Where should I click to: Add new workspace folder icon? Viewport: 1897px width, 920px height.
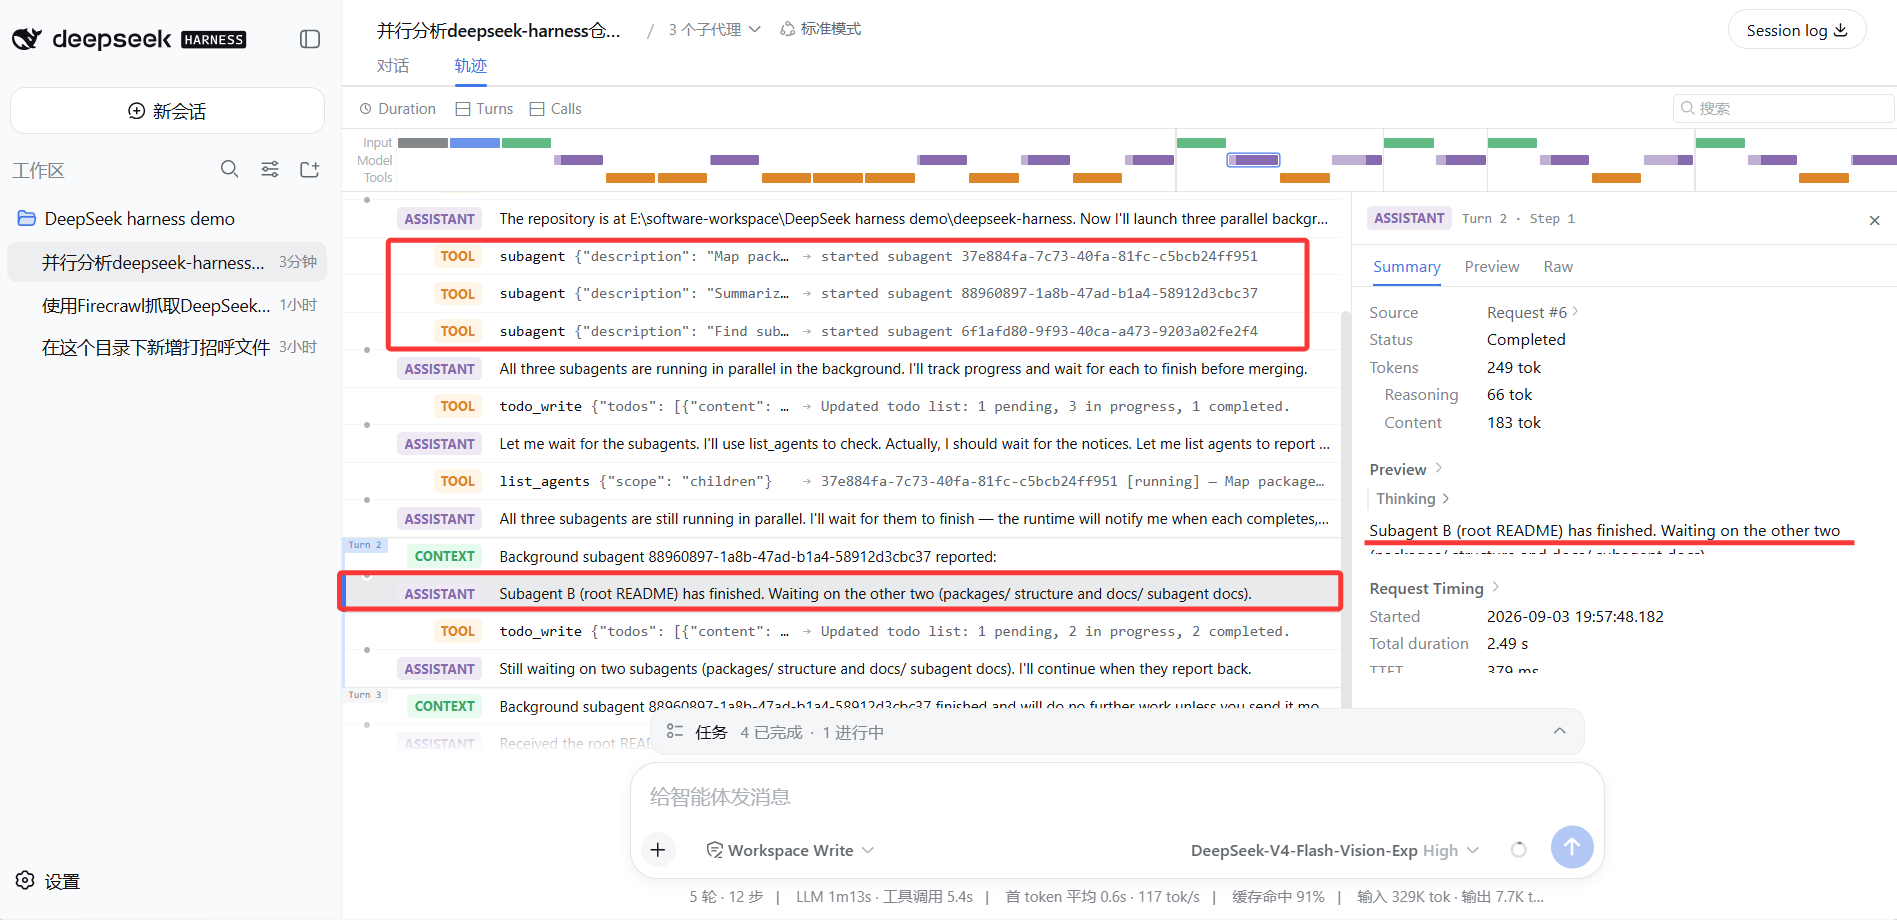point(310,169)
